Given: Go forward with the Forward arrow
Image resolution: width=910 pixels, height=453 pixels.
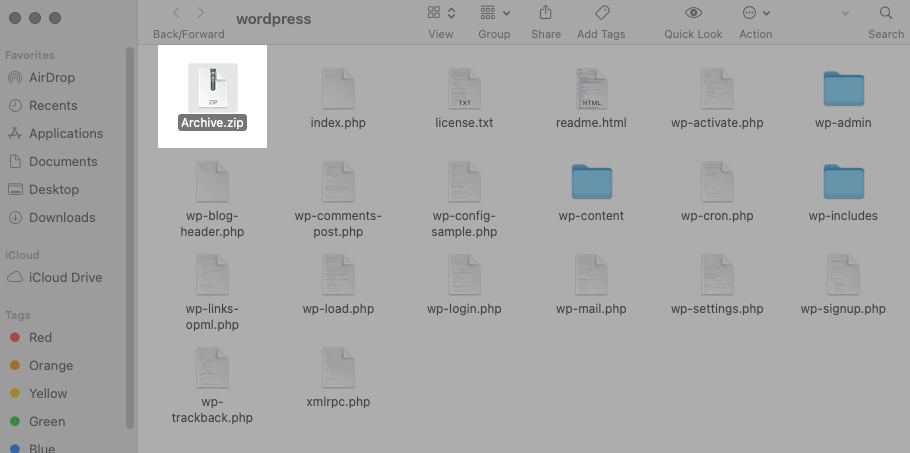Looking at the screenshot, I should 201,12.
